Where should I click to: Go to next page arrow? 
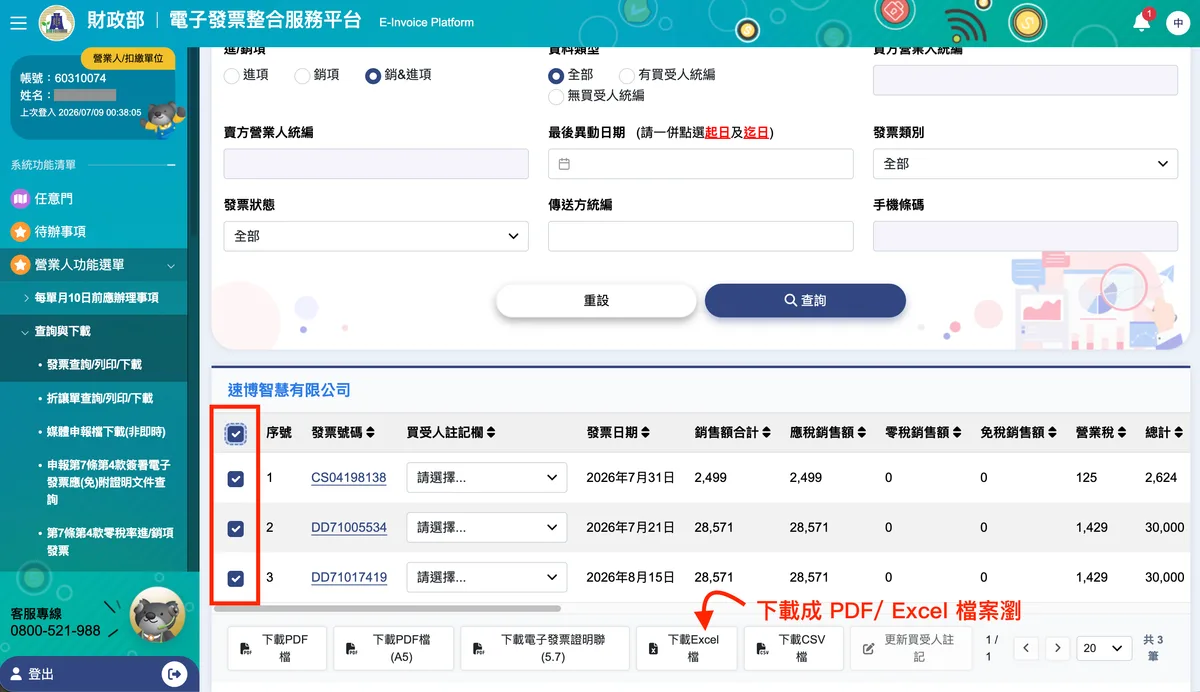(1058, 648)
